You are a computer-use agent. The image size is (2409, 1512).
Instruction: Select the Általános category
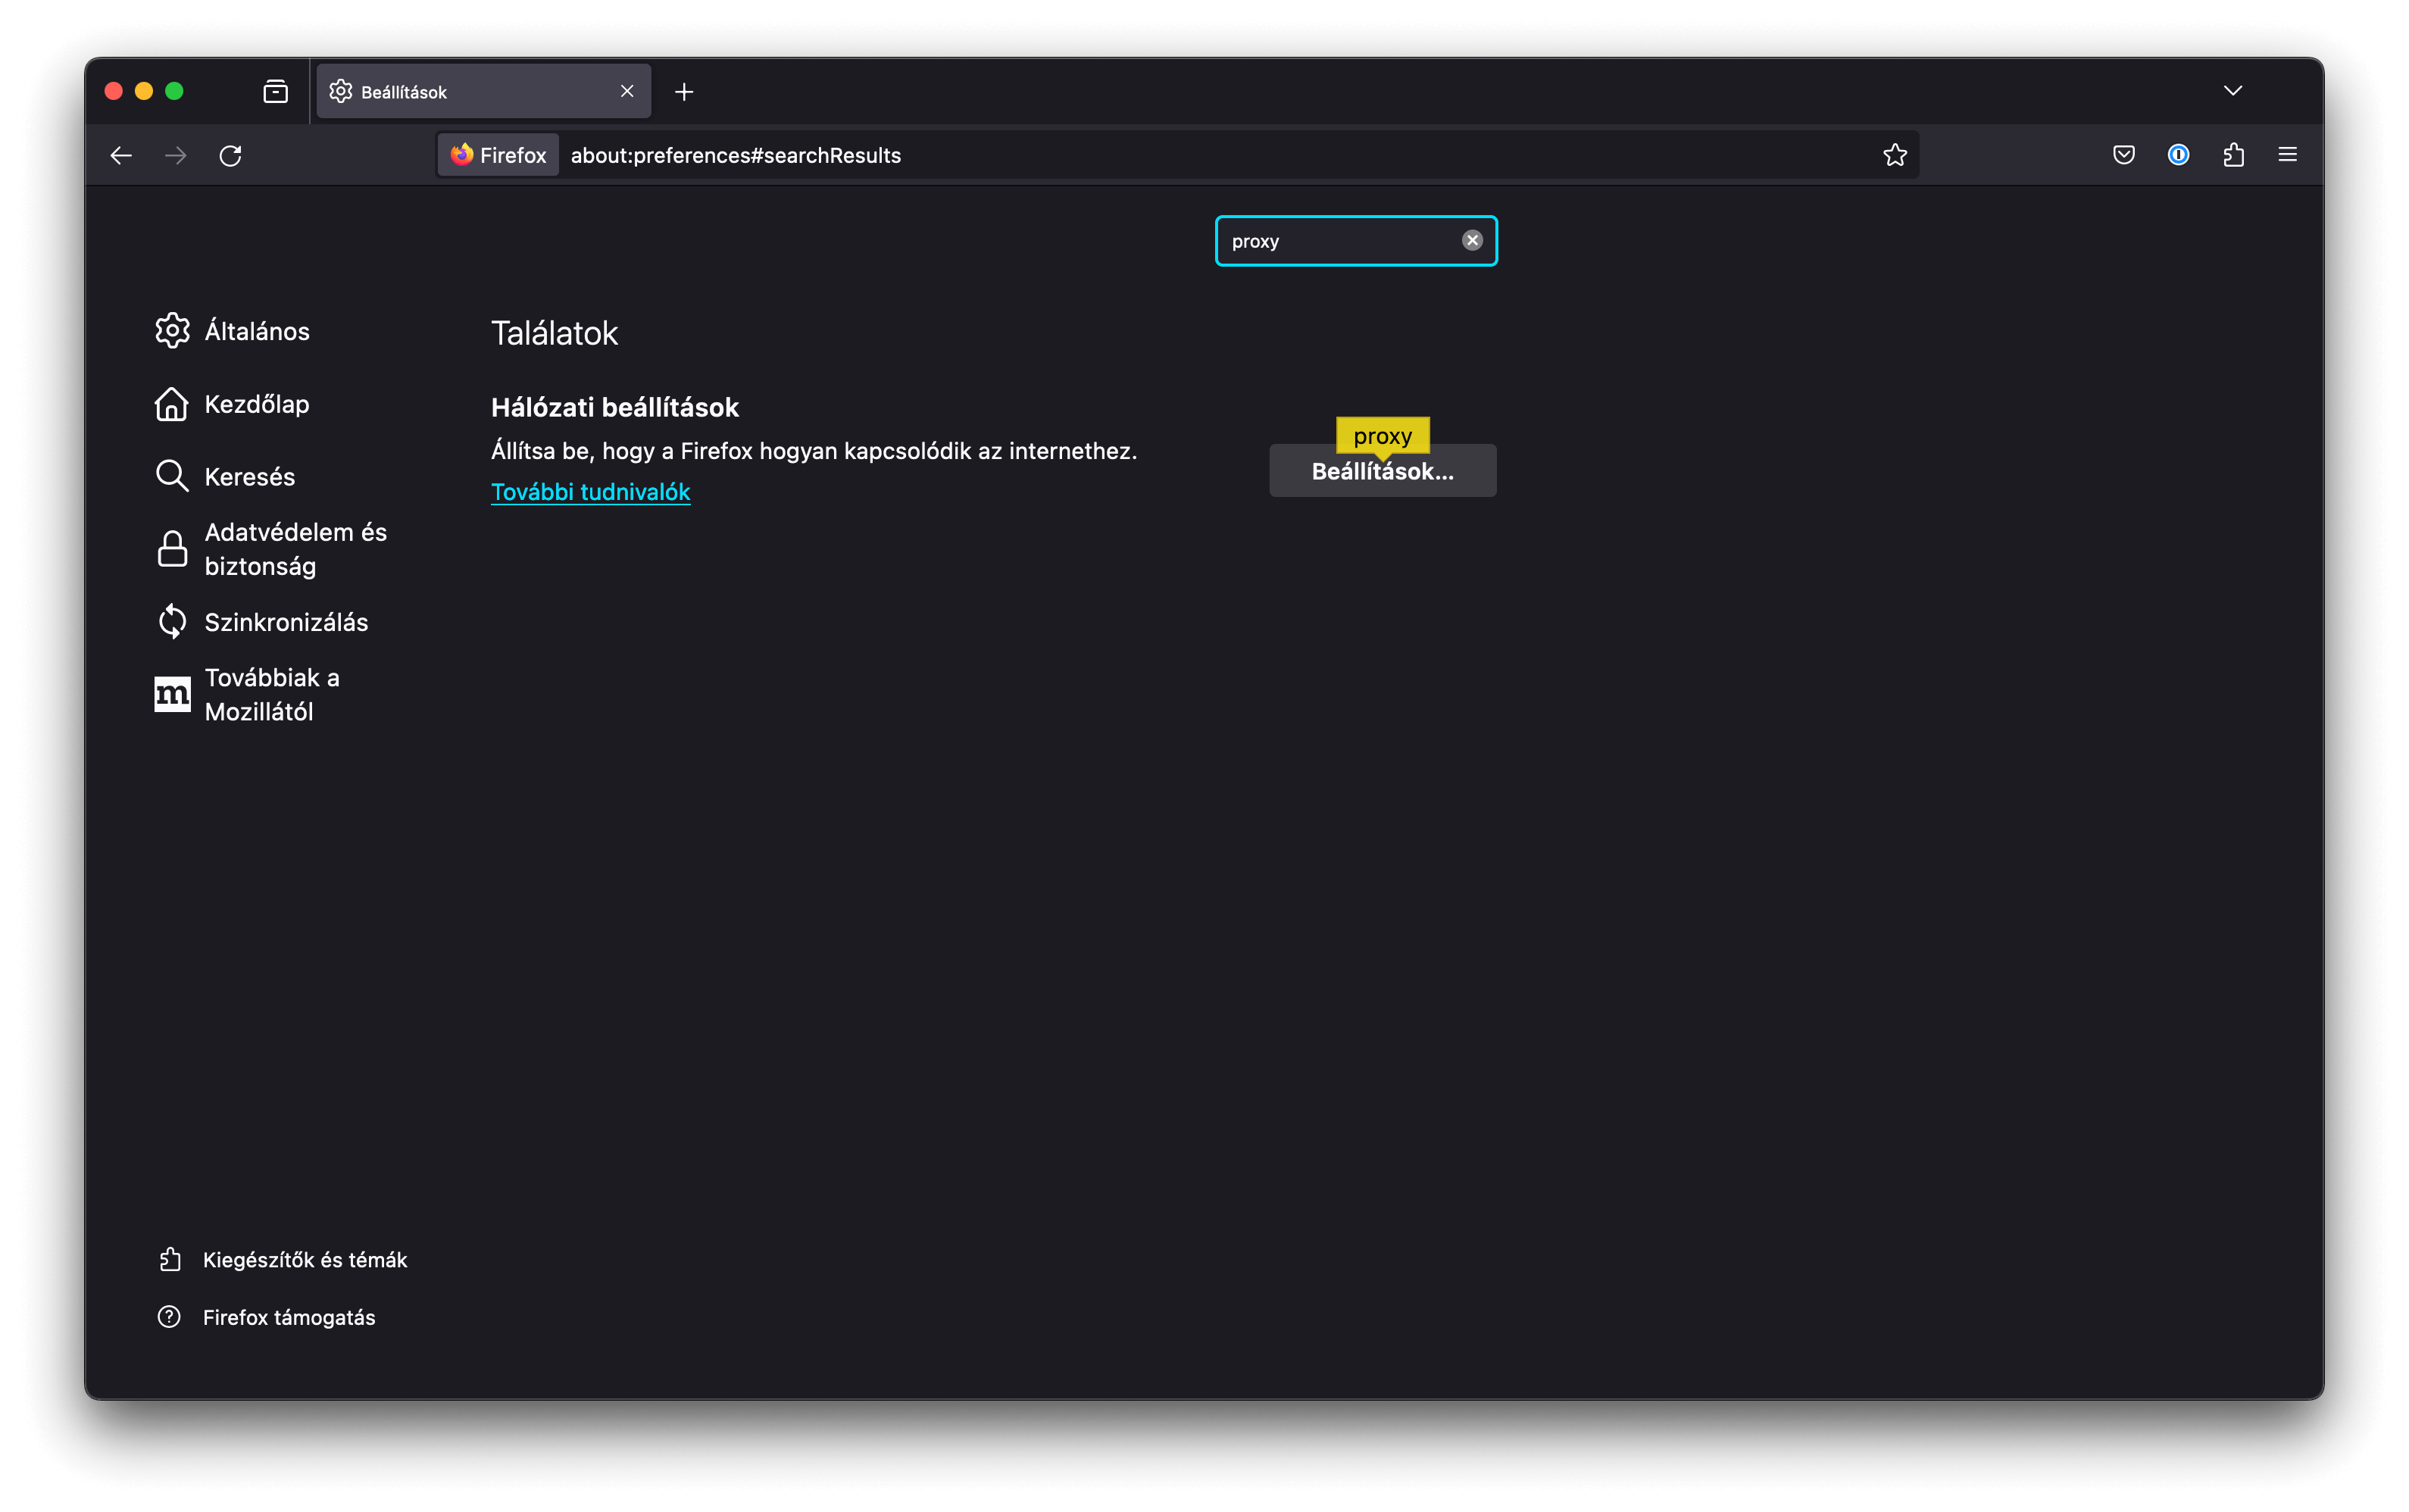233,331
